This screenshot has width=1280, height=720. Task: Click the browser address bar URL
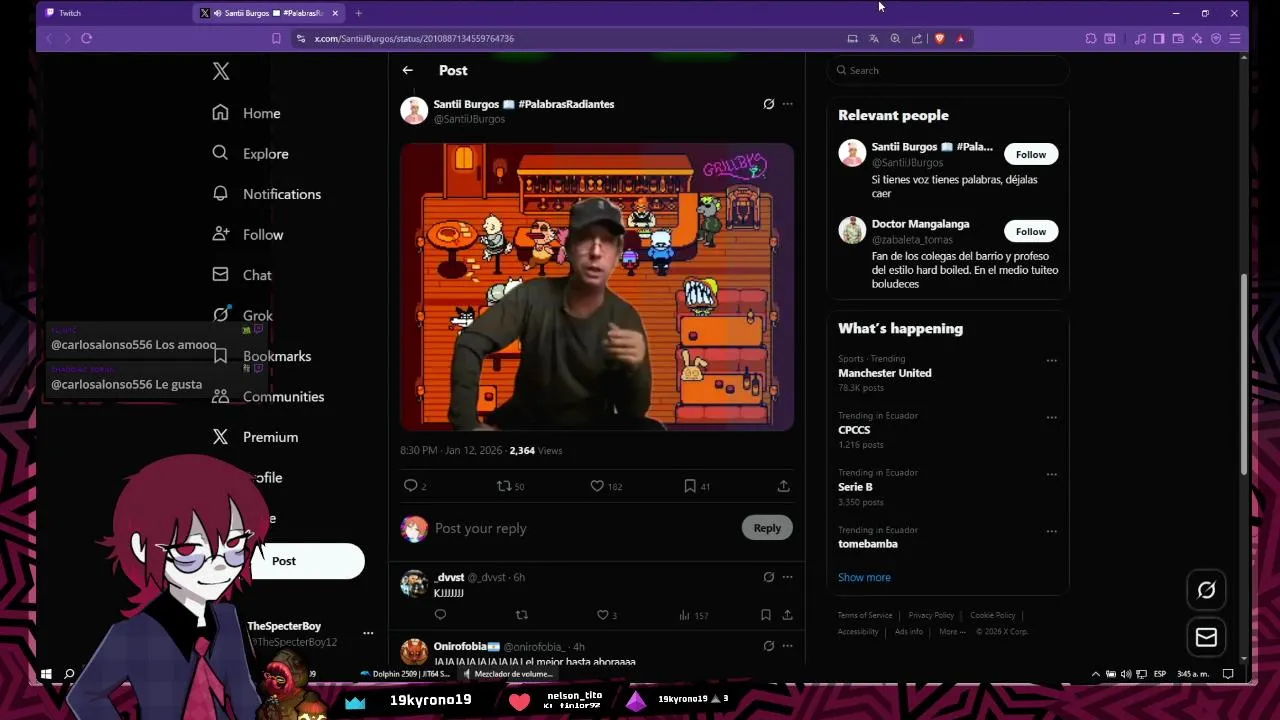[x=414, y=38]
